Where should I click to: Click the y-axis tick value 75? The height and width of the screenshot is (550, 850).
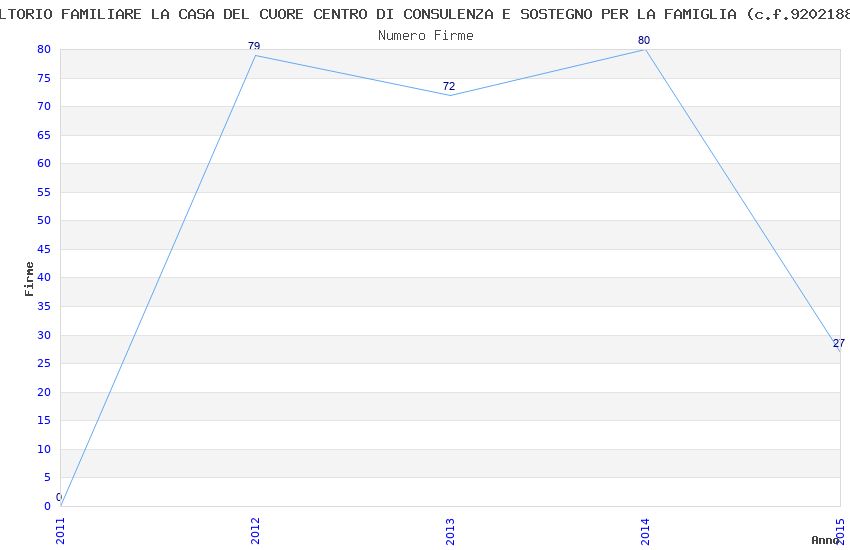[x=44, y=78]
